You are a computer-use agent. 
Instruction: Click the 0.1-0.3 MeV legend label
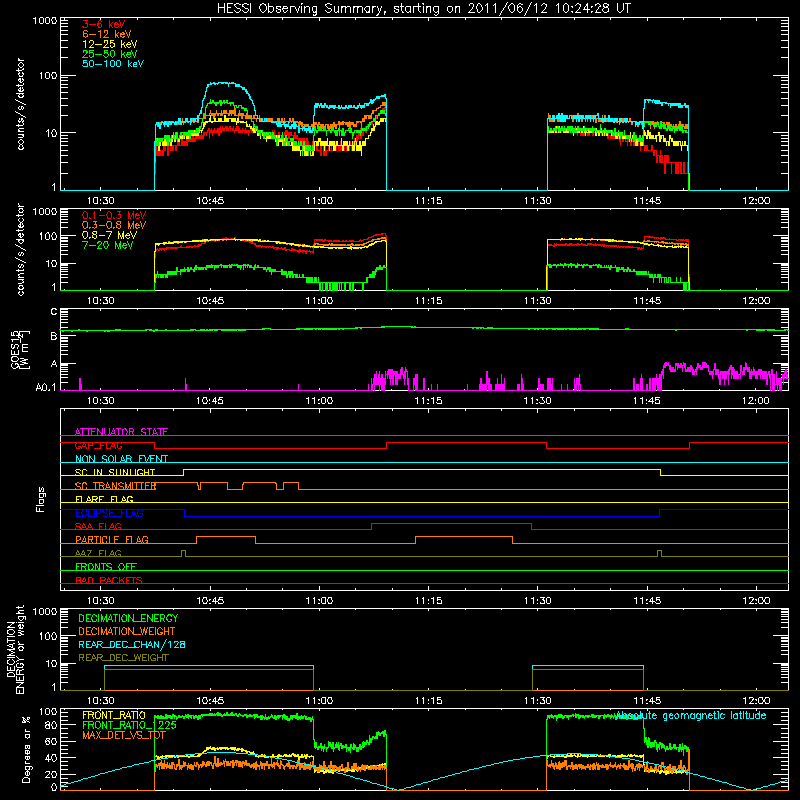point(114,215)
